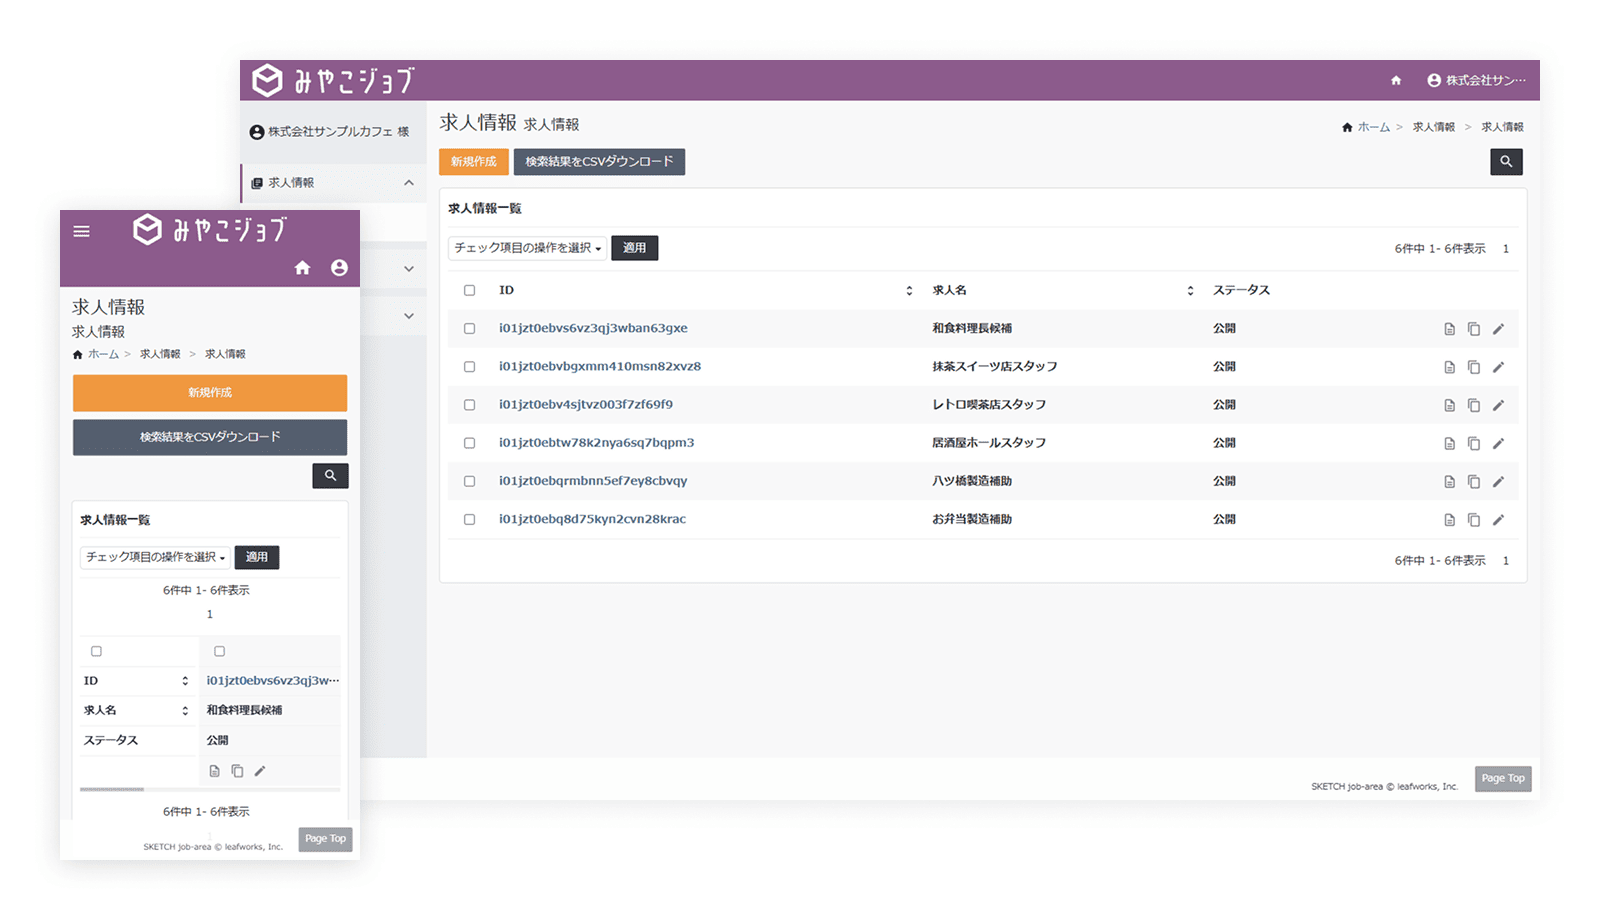1600x921 pixels.
Task: Edit the レトロ喫茶店スタッフ job with pencil icon
Action: 1498,405
